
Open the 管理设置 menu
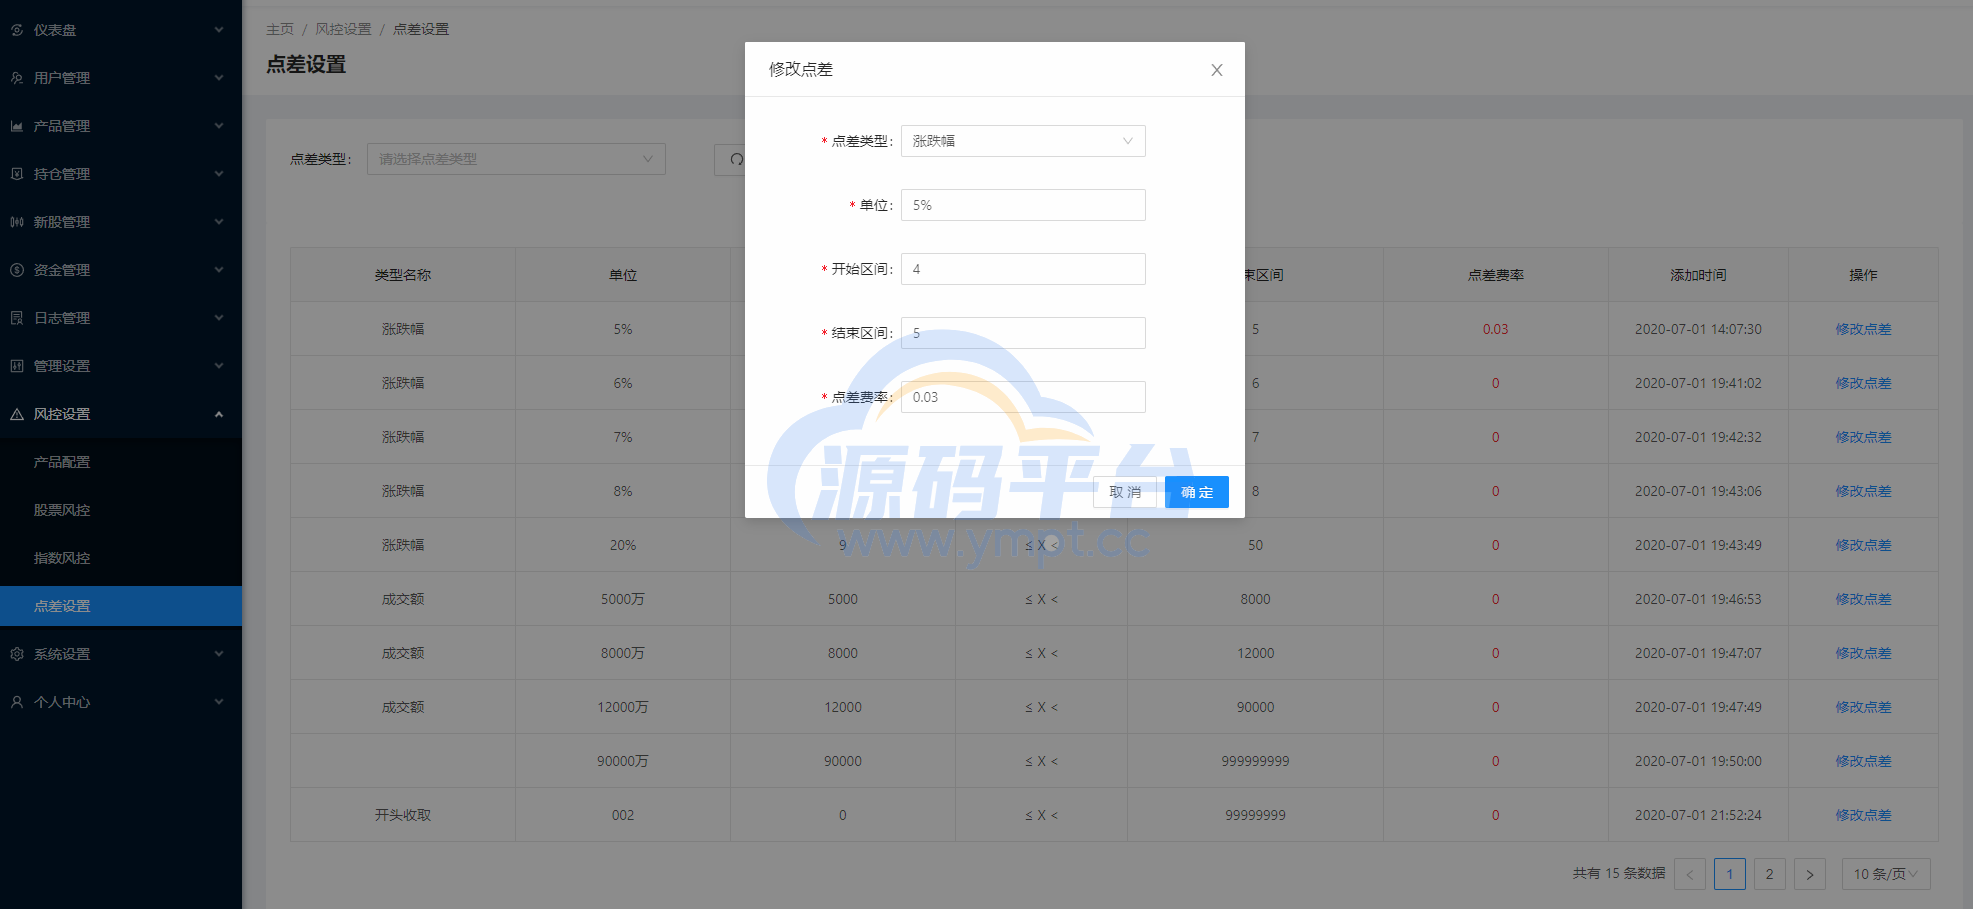pyautogui.click(x=121, y=366)
